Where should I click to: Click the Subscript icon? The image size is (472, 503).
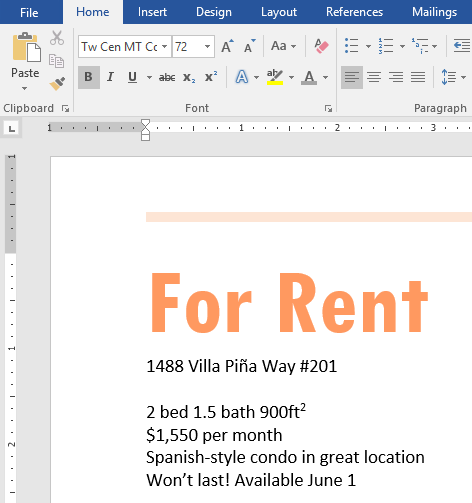(189, 77)
